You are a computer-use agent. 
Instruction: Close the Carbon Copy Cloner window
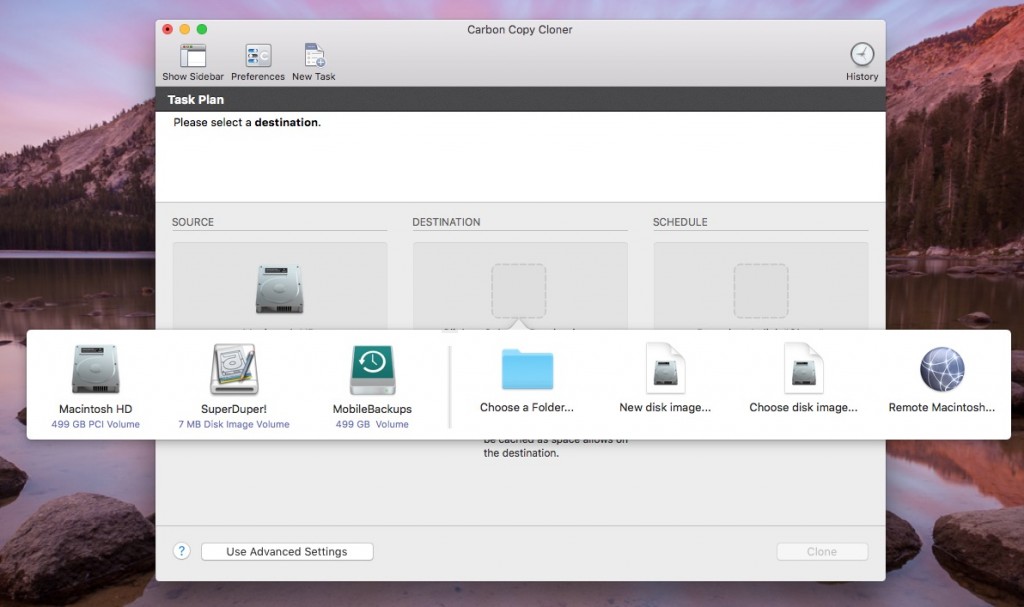click(168, 29)
